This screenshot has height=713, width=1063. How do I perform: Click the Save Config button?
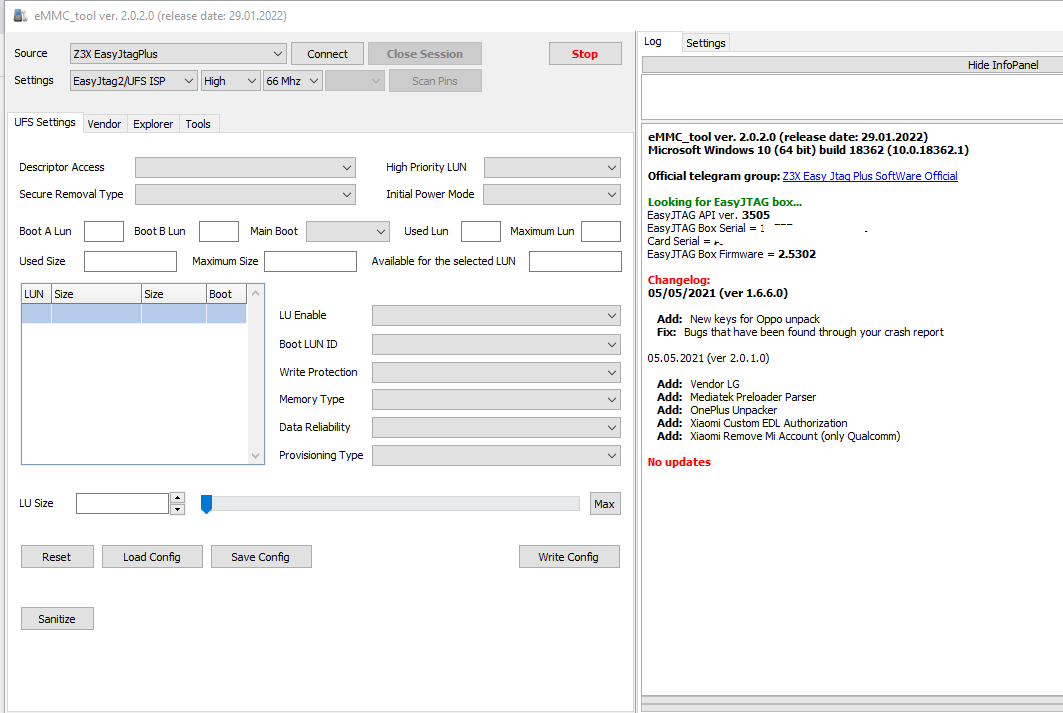tap(261, 556)
